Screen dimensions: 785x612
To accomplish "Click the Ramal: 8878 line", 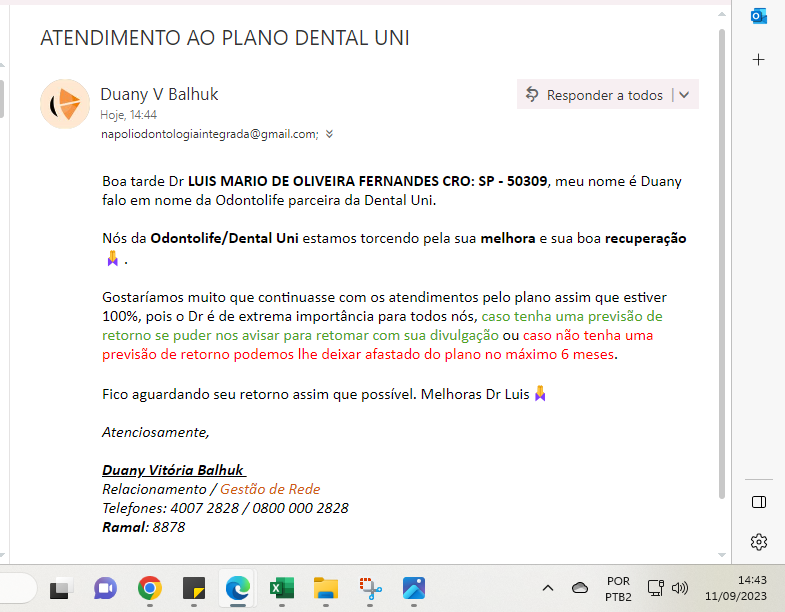I will 144,527.
